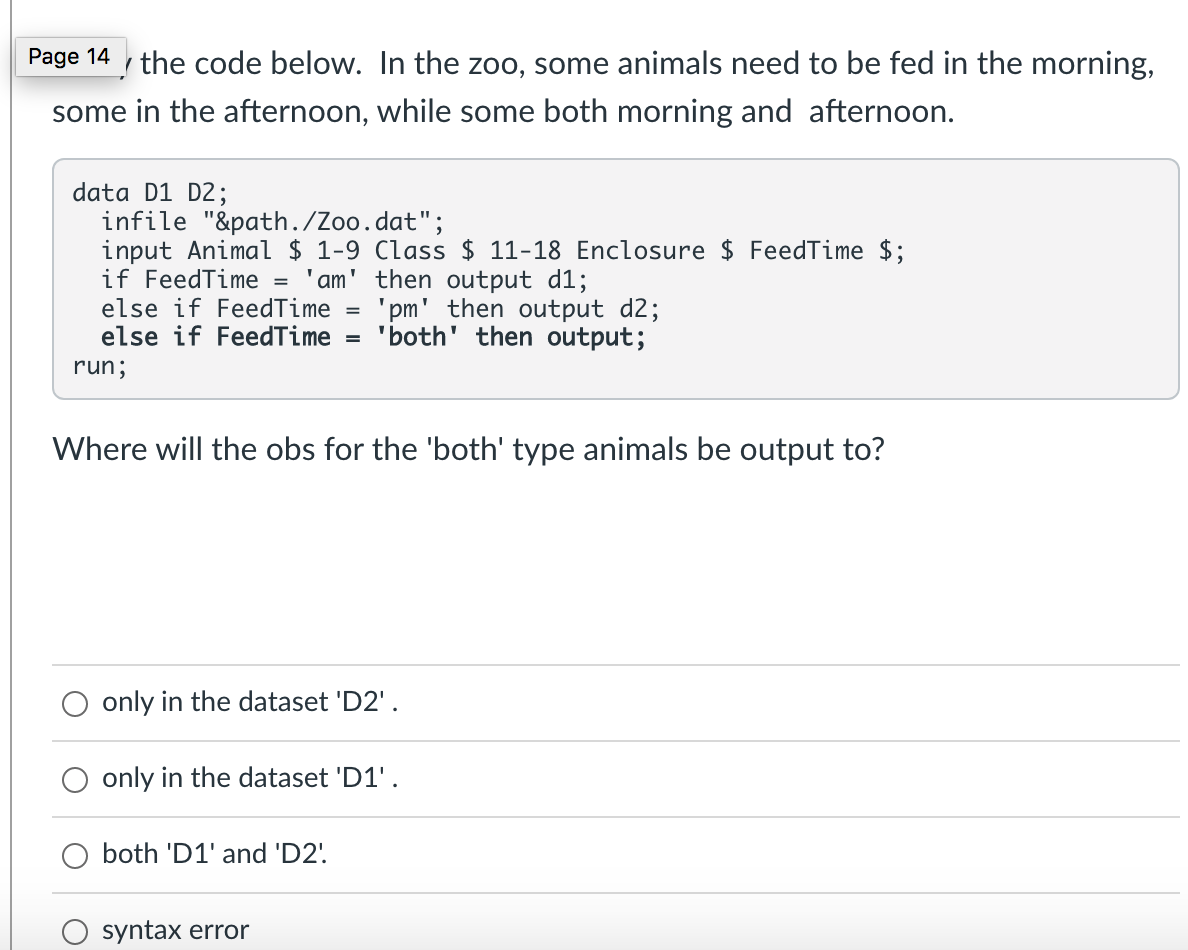
Task: Click the answer label "both 'D1' and 'D2'"
Action: [215, 854]
